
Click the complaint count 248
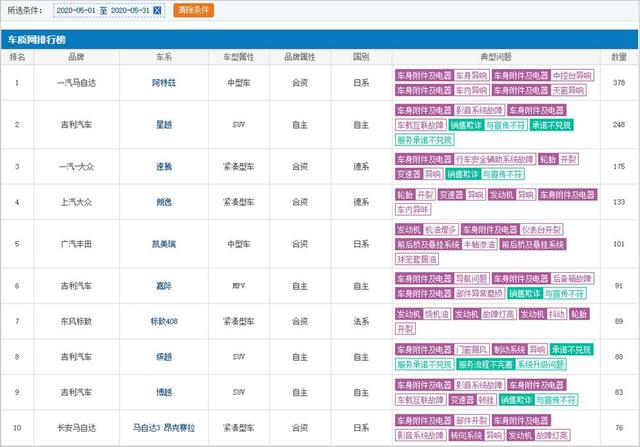click(619, 125)
